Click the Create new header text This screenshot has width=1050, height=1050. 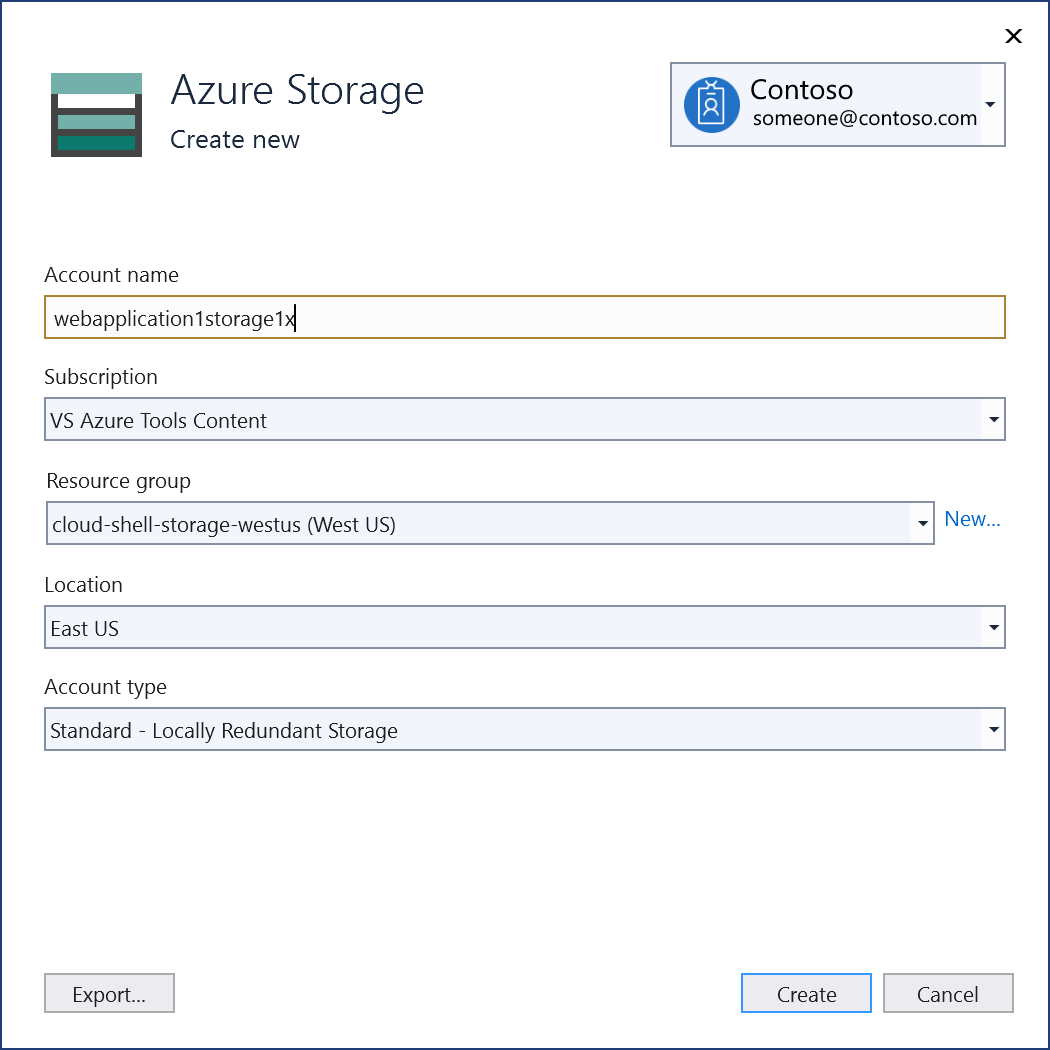coord(234,140)
